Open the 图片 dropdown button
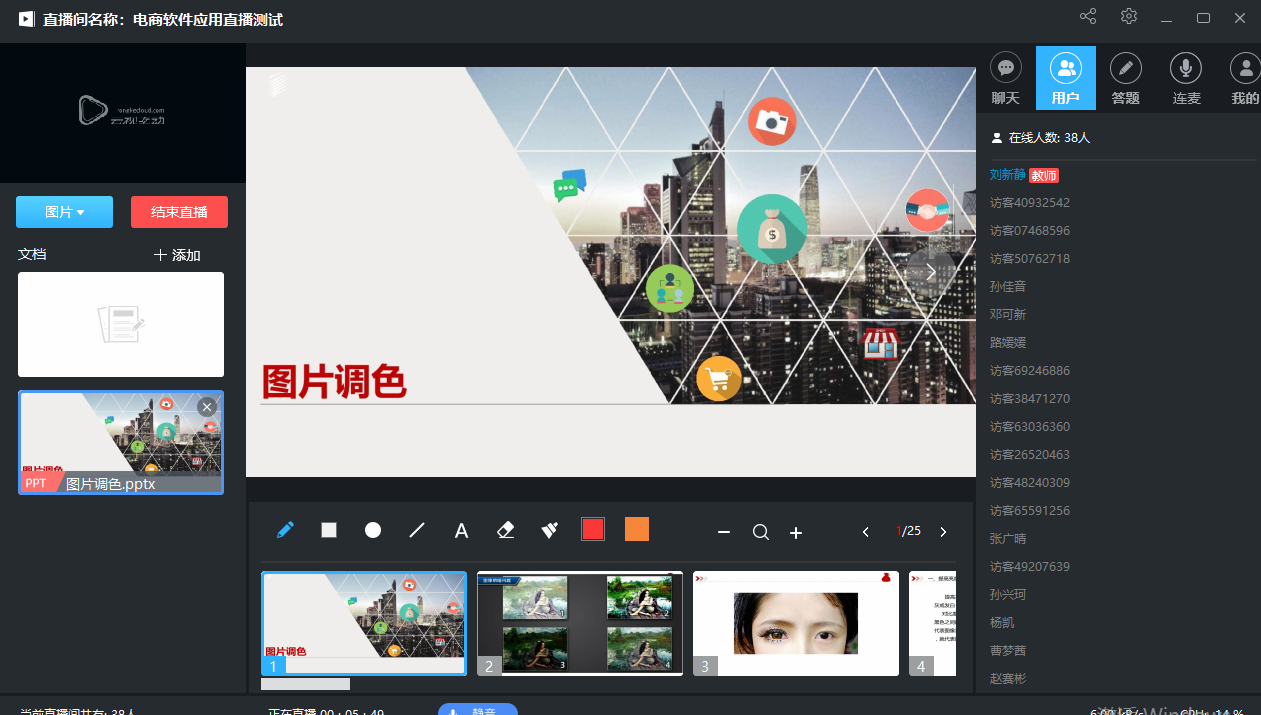The image size is (1261, 715). click(x=64, y=212)
